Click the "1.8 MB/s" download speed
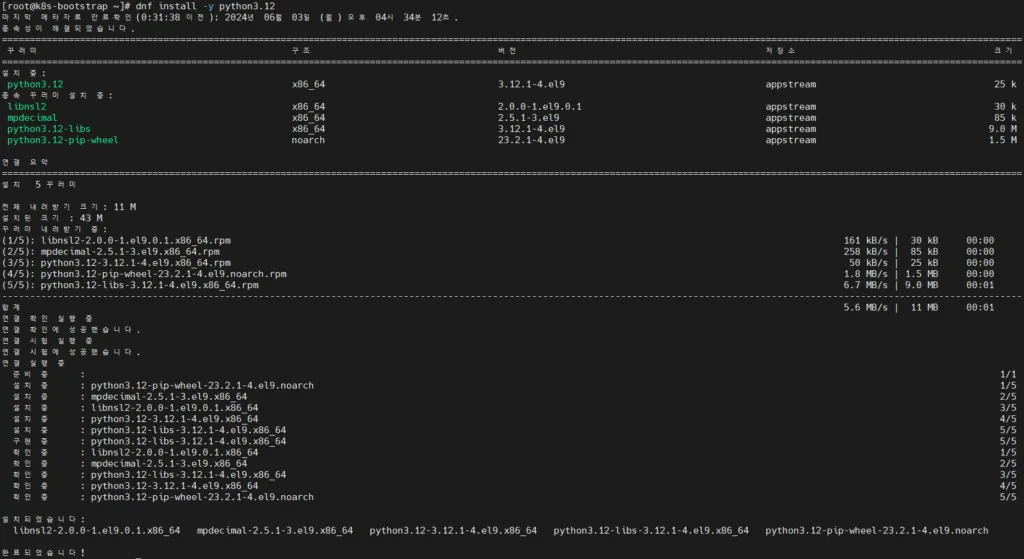Screen dimensions: 1024x559 pos(865,274)
